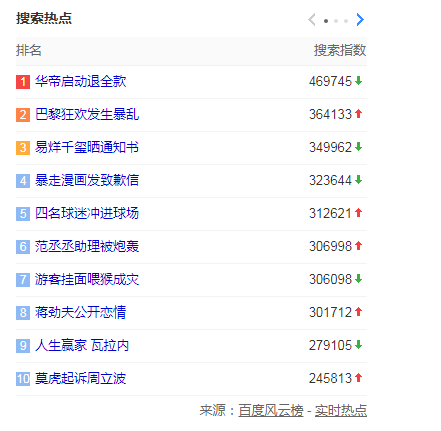This screenshot has width=441, height=431.
Task: Click rank badge number 4
Action: pyautogui.click(x=23, y=181)
